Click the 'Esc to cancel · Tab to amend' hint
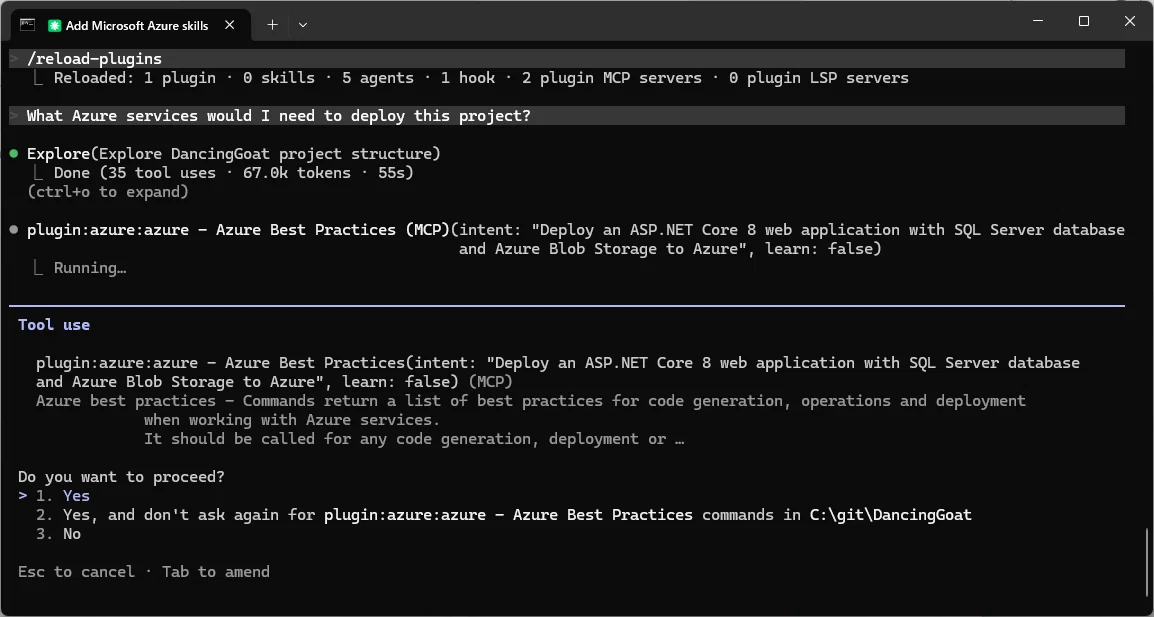Viewport: 1154px width, 617px height. click(144, 571)
